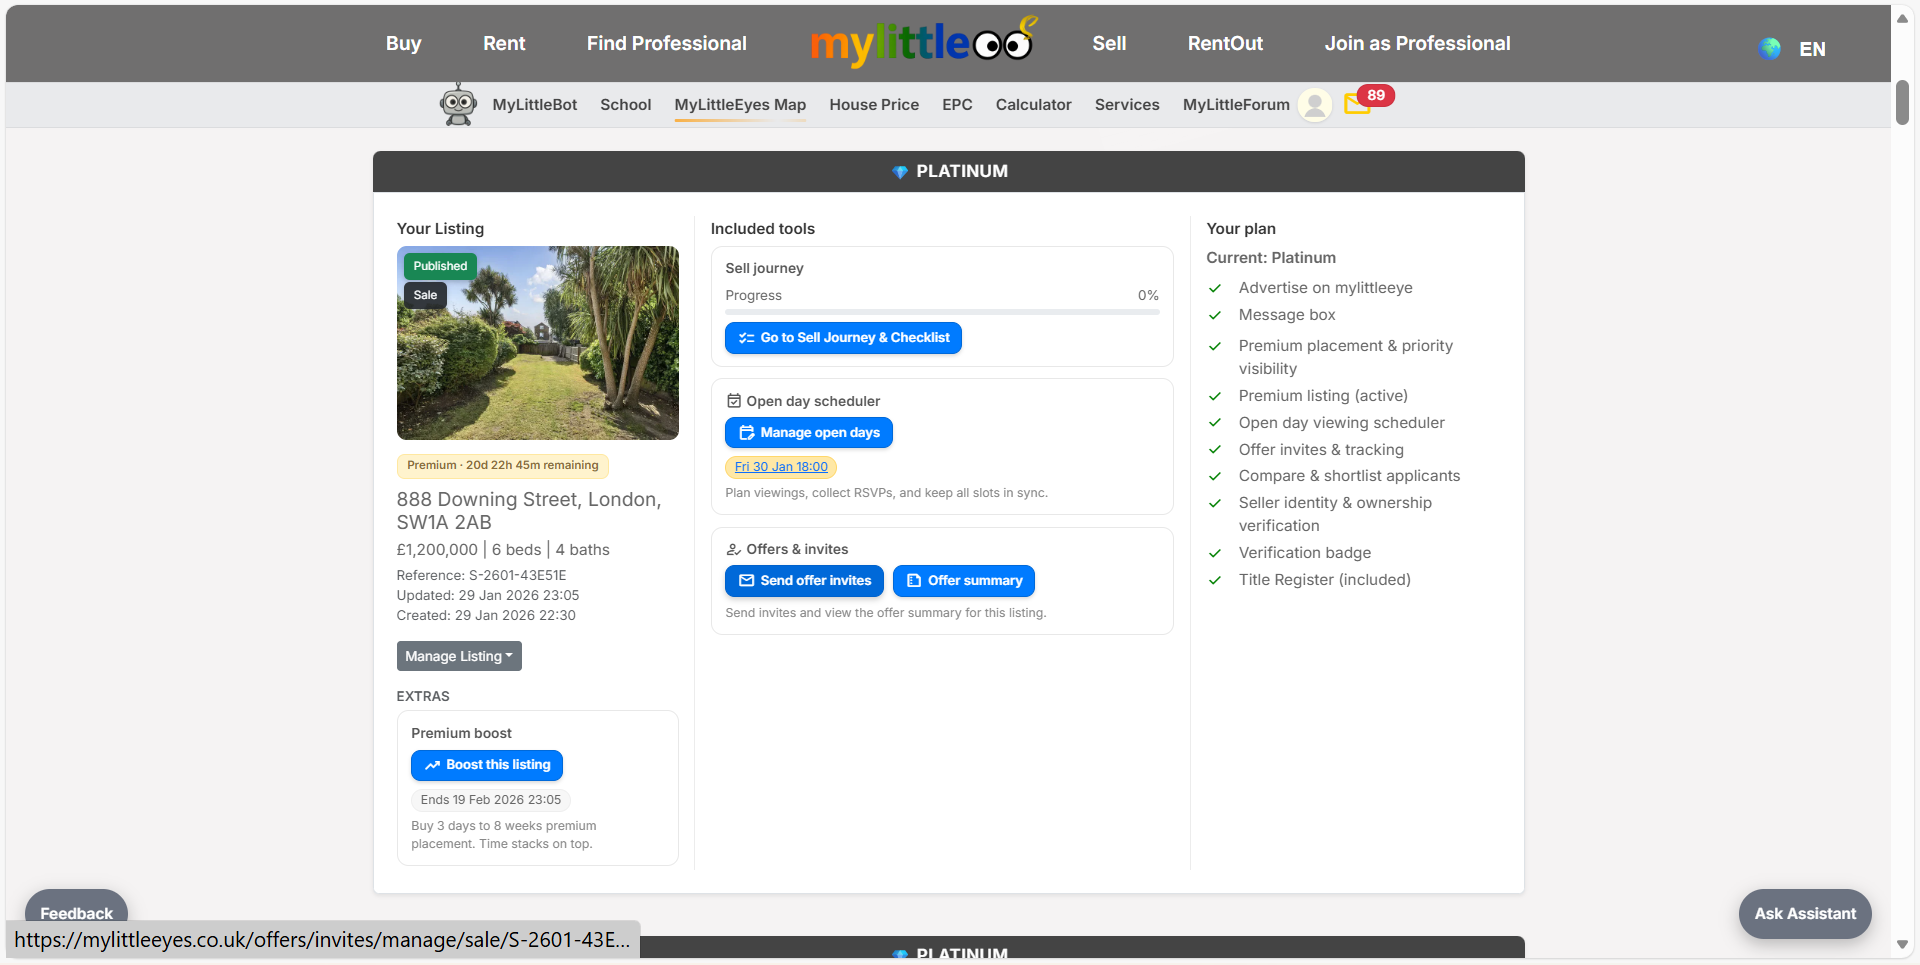
Task: Open the messages envelope with 89 badge
Action: 1357,103
